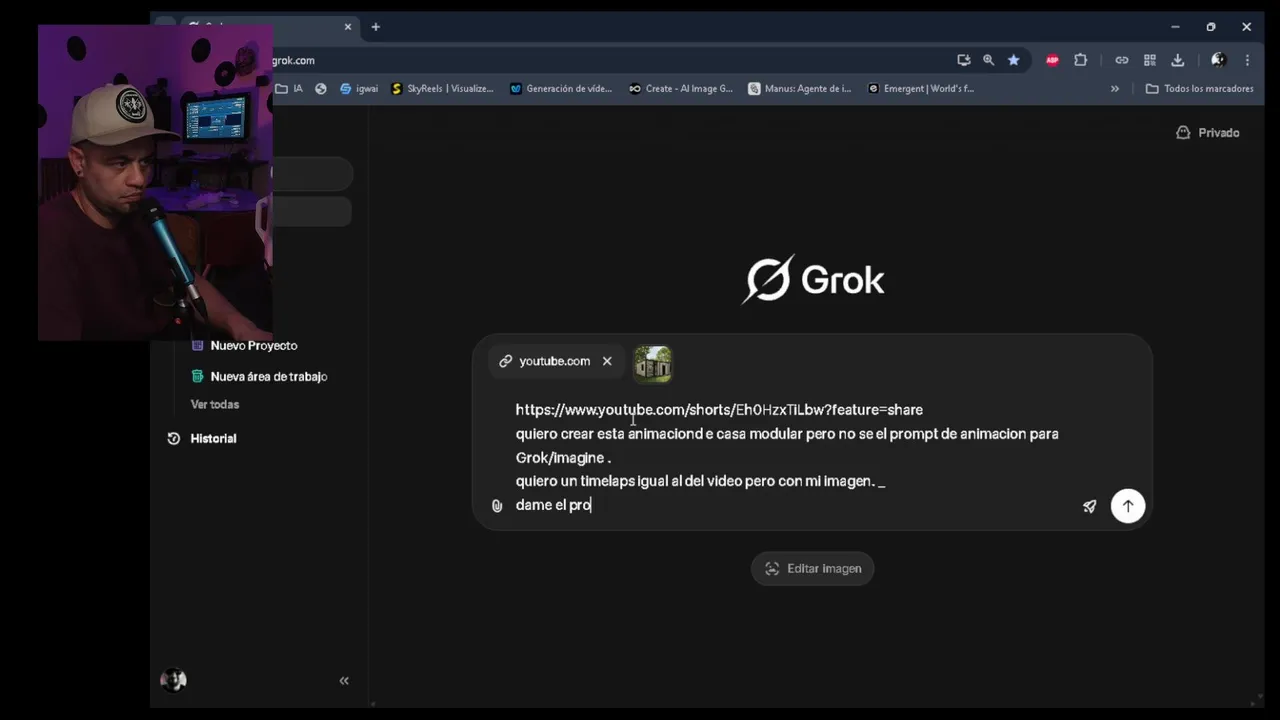This screenshot has height=720, width=1280.
Task: Open Chrome downloads icon
Action: coord(1178,60)
